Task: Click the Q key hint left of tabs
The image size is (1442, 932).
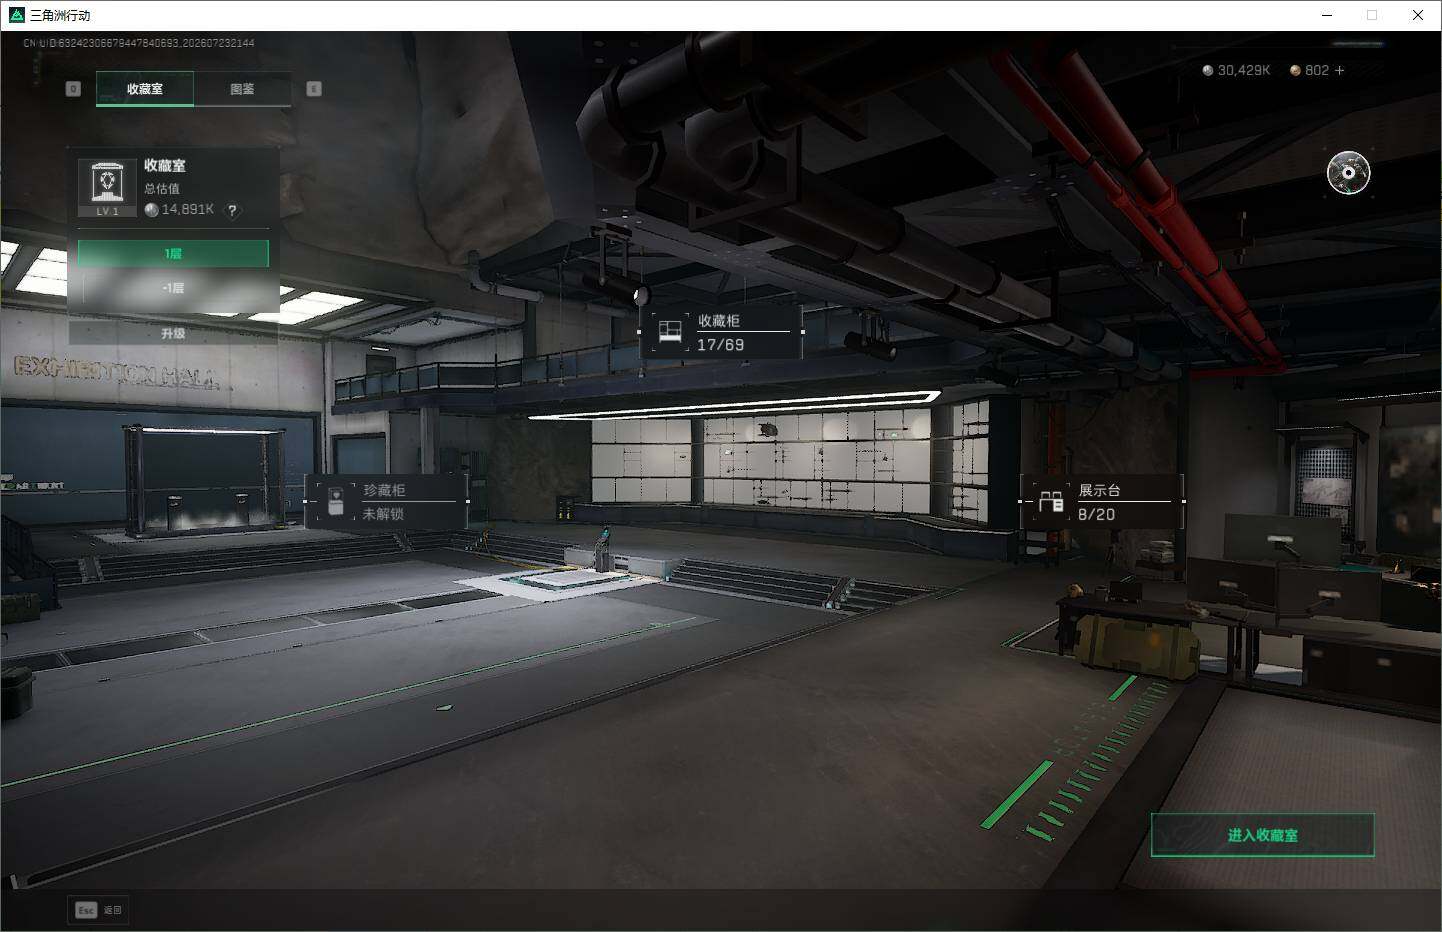Action: (73, 89)
